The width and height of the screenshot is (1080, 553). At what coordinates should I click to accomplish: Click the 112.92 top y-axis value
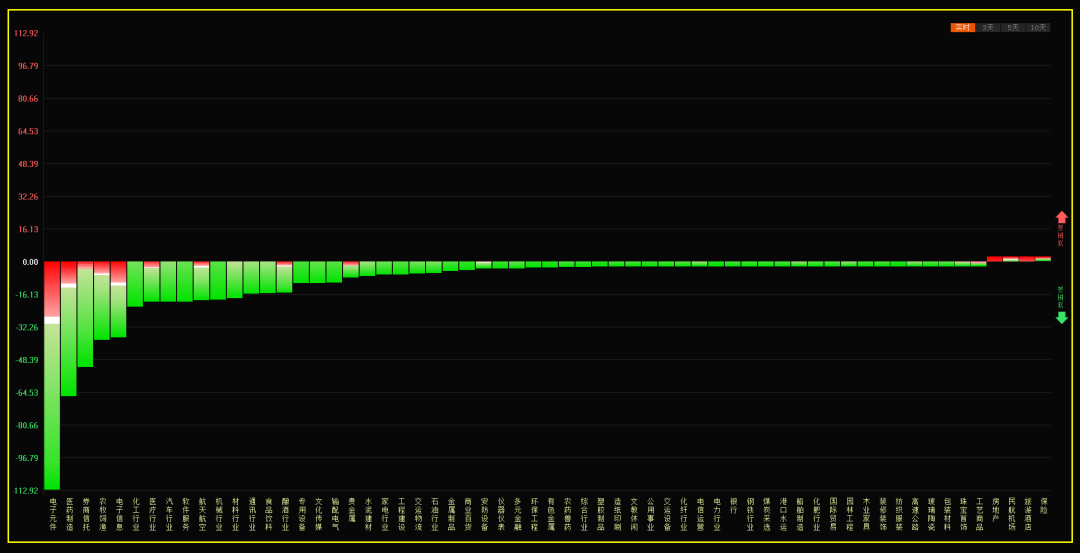25,33
